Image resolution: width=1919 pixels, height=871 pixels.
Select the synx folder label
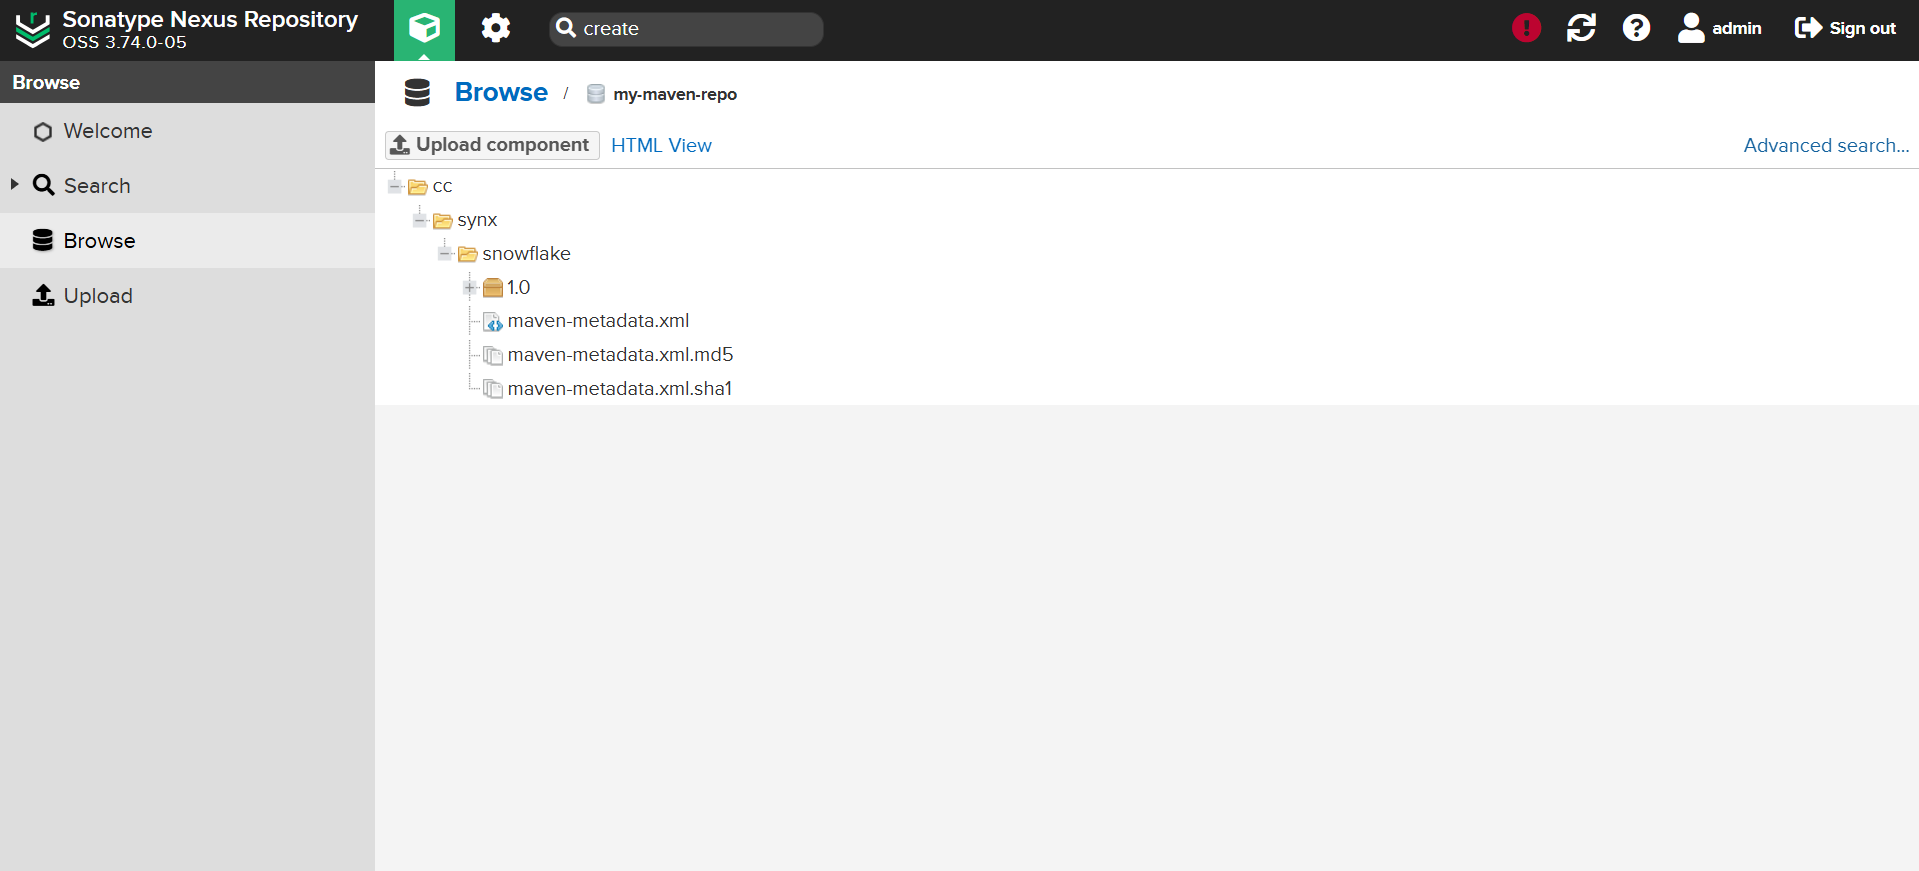click(477, 220)
